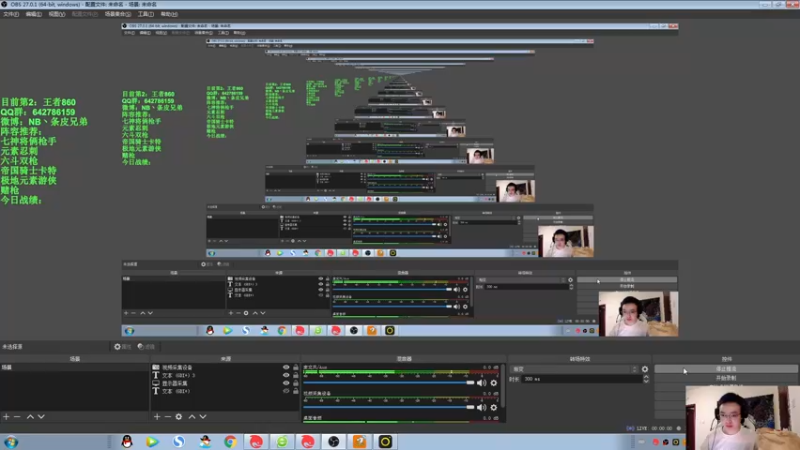Select the 场景 entry in scenes list
Viewport: 800px width, 450px height.
coord(74,367)
